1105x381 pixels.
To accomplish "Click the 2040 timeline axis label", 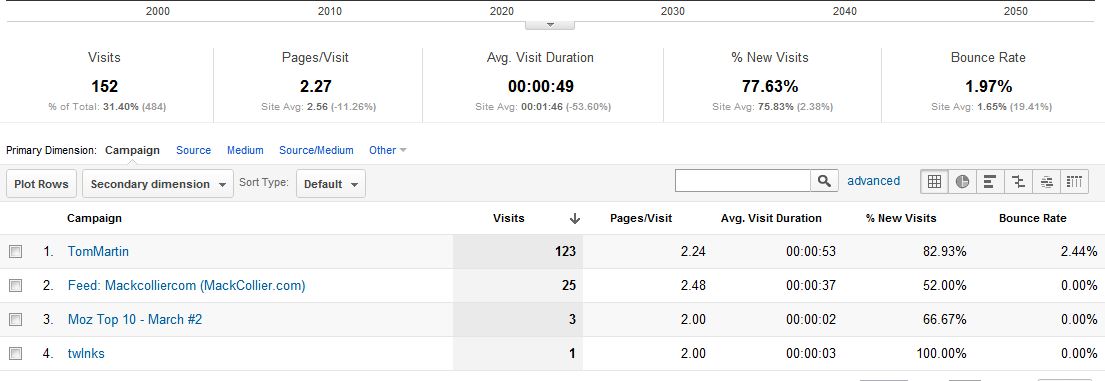I will pyautogui.click(x=844, y=11).
